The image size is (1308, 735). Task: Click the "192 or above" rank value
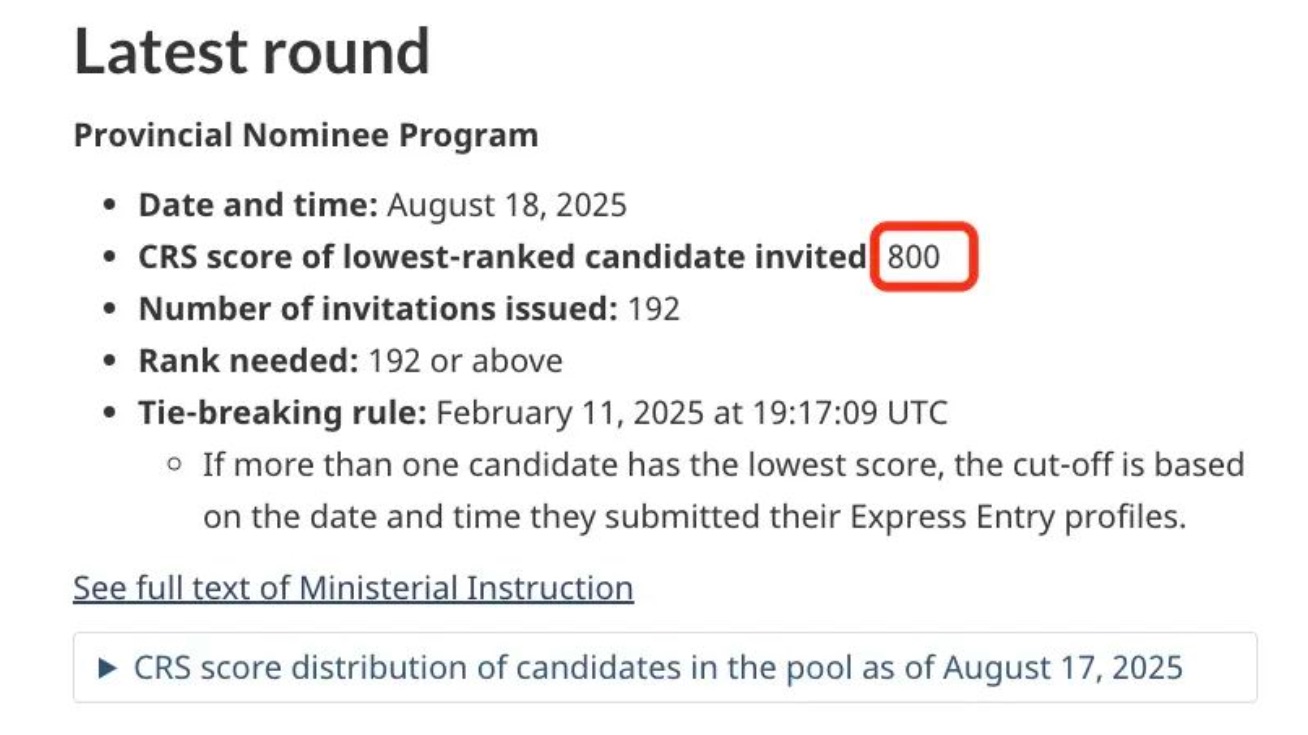click(x=465, y=361)
